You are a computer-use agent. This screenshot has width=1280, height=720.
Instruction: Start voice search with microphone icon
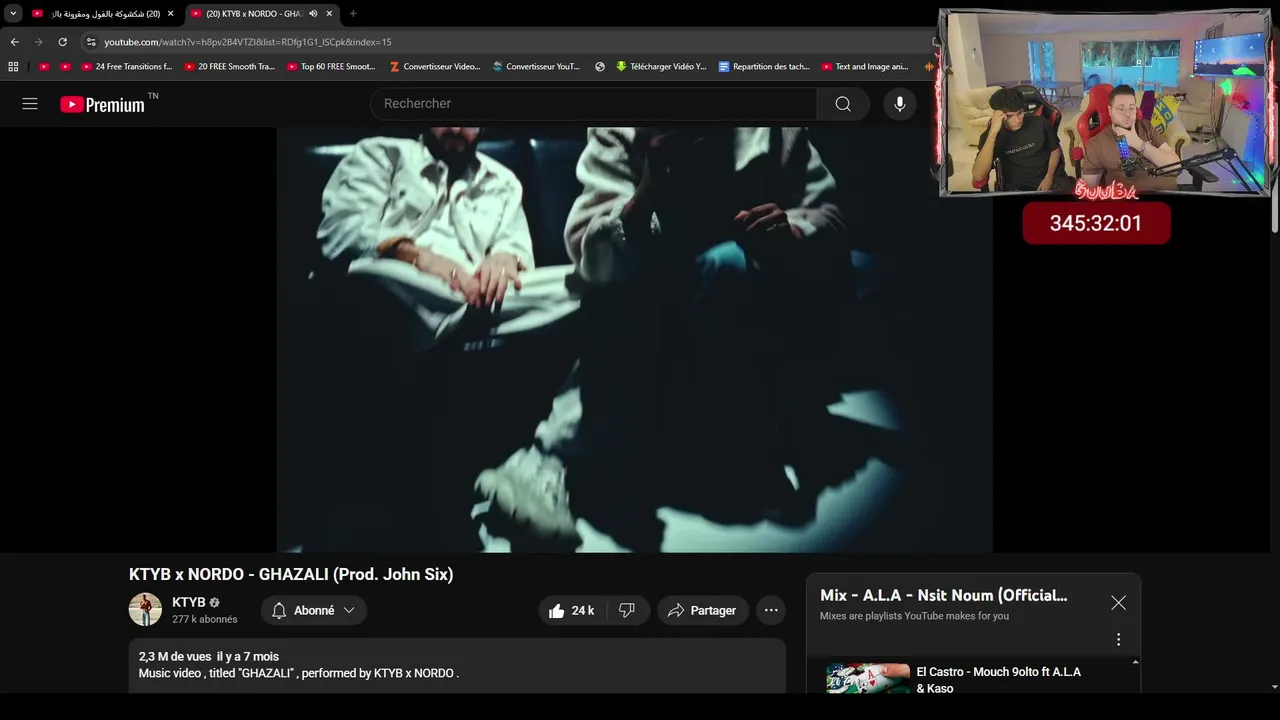point(900,104)
